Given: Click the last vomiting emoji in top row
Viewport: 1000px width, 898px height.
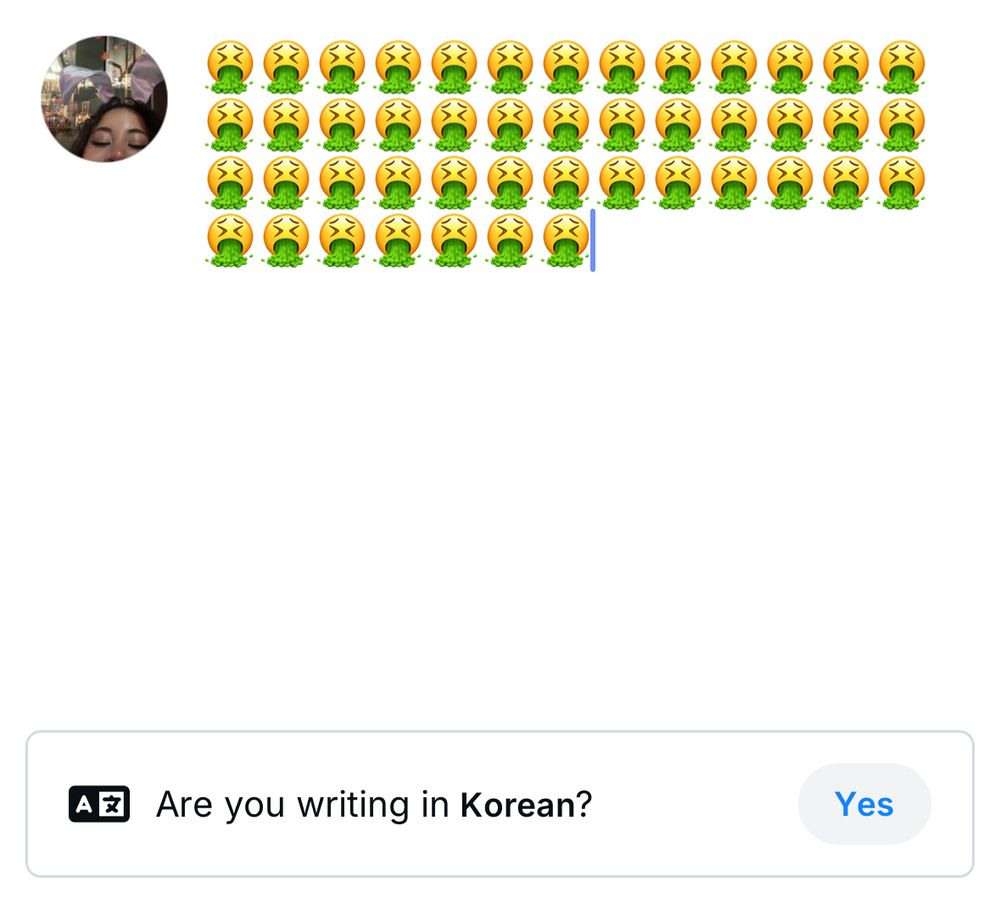Looking at the screenshot, I should (901, 66).
